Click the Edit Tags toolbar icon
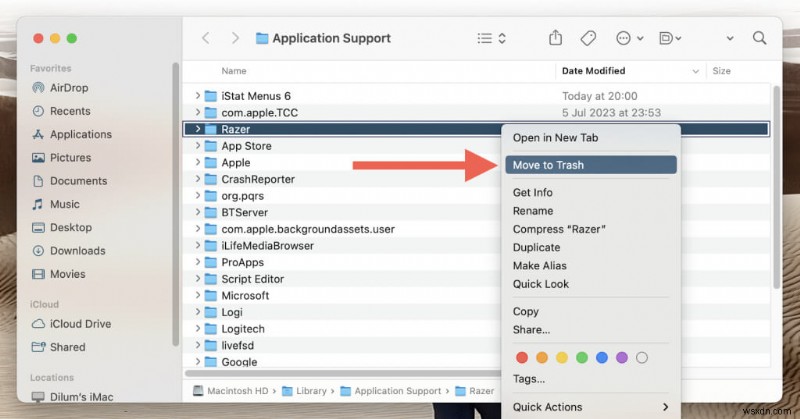 pos(588,38)
